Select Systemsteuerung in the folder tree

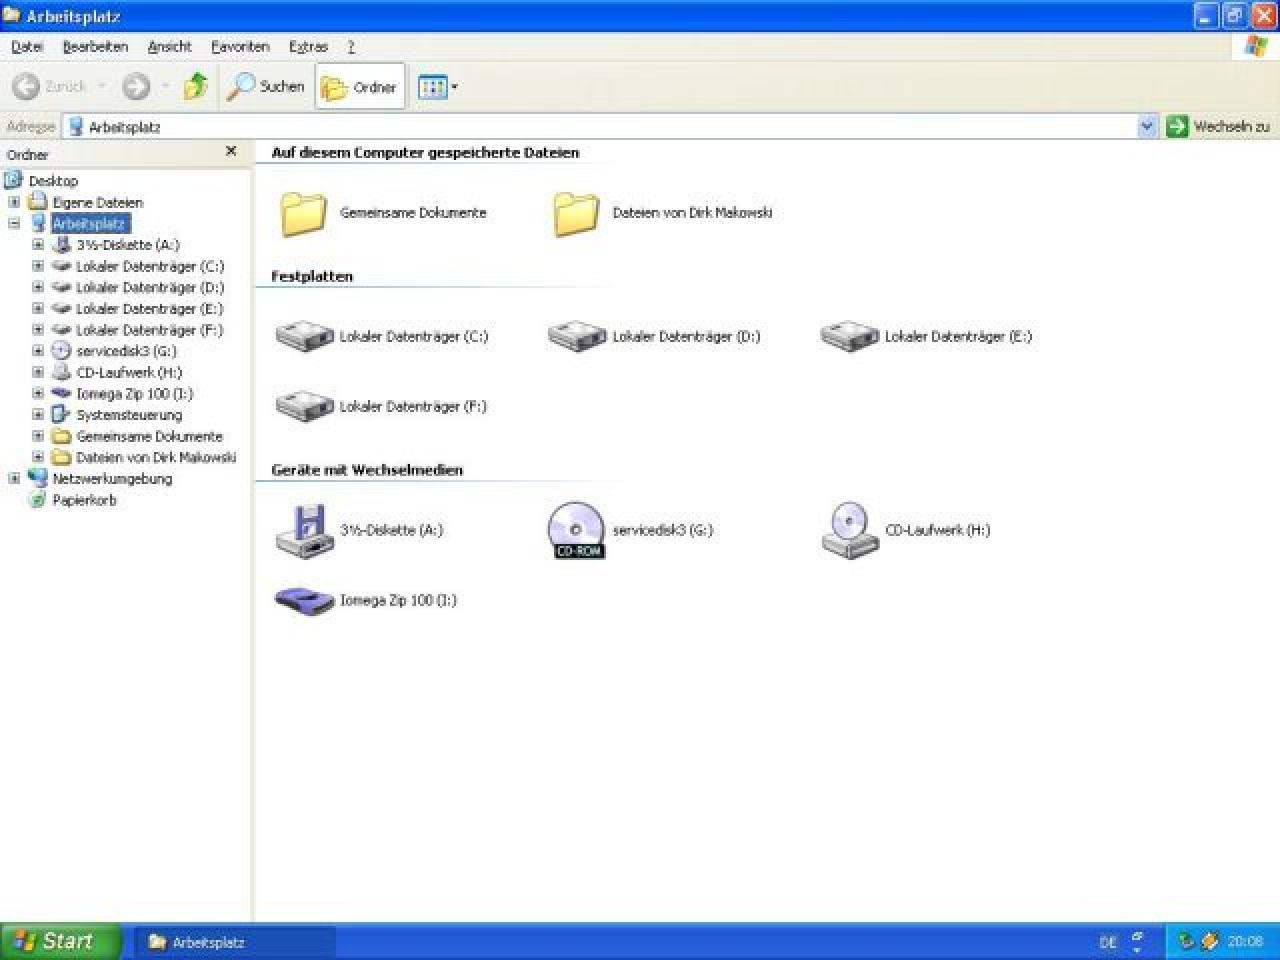pyautogui.click(x=129, y=414)
